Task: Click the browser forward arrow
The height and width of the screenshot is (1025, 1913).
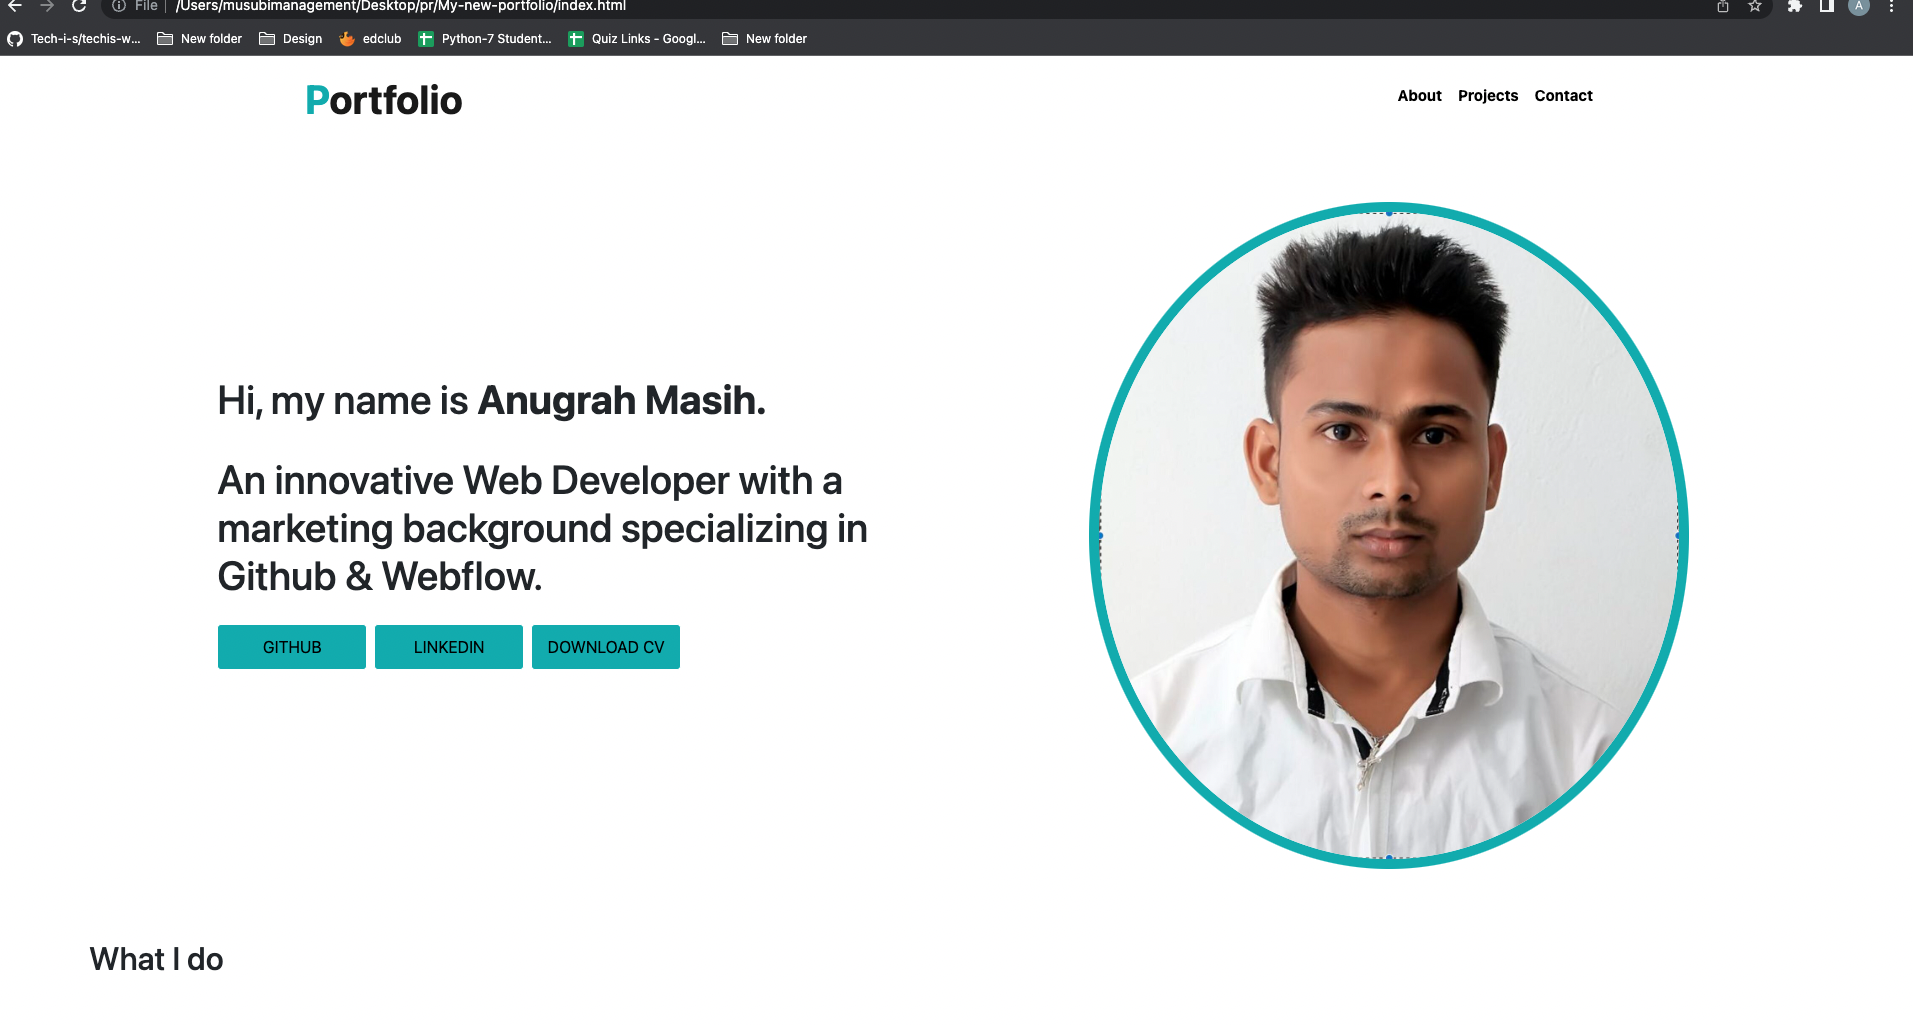Action: pyautogui.click(x=47, y=6)
